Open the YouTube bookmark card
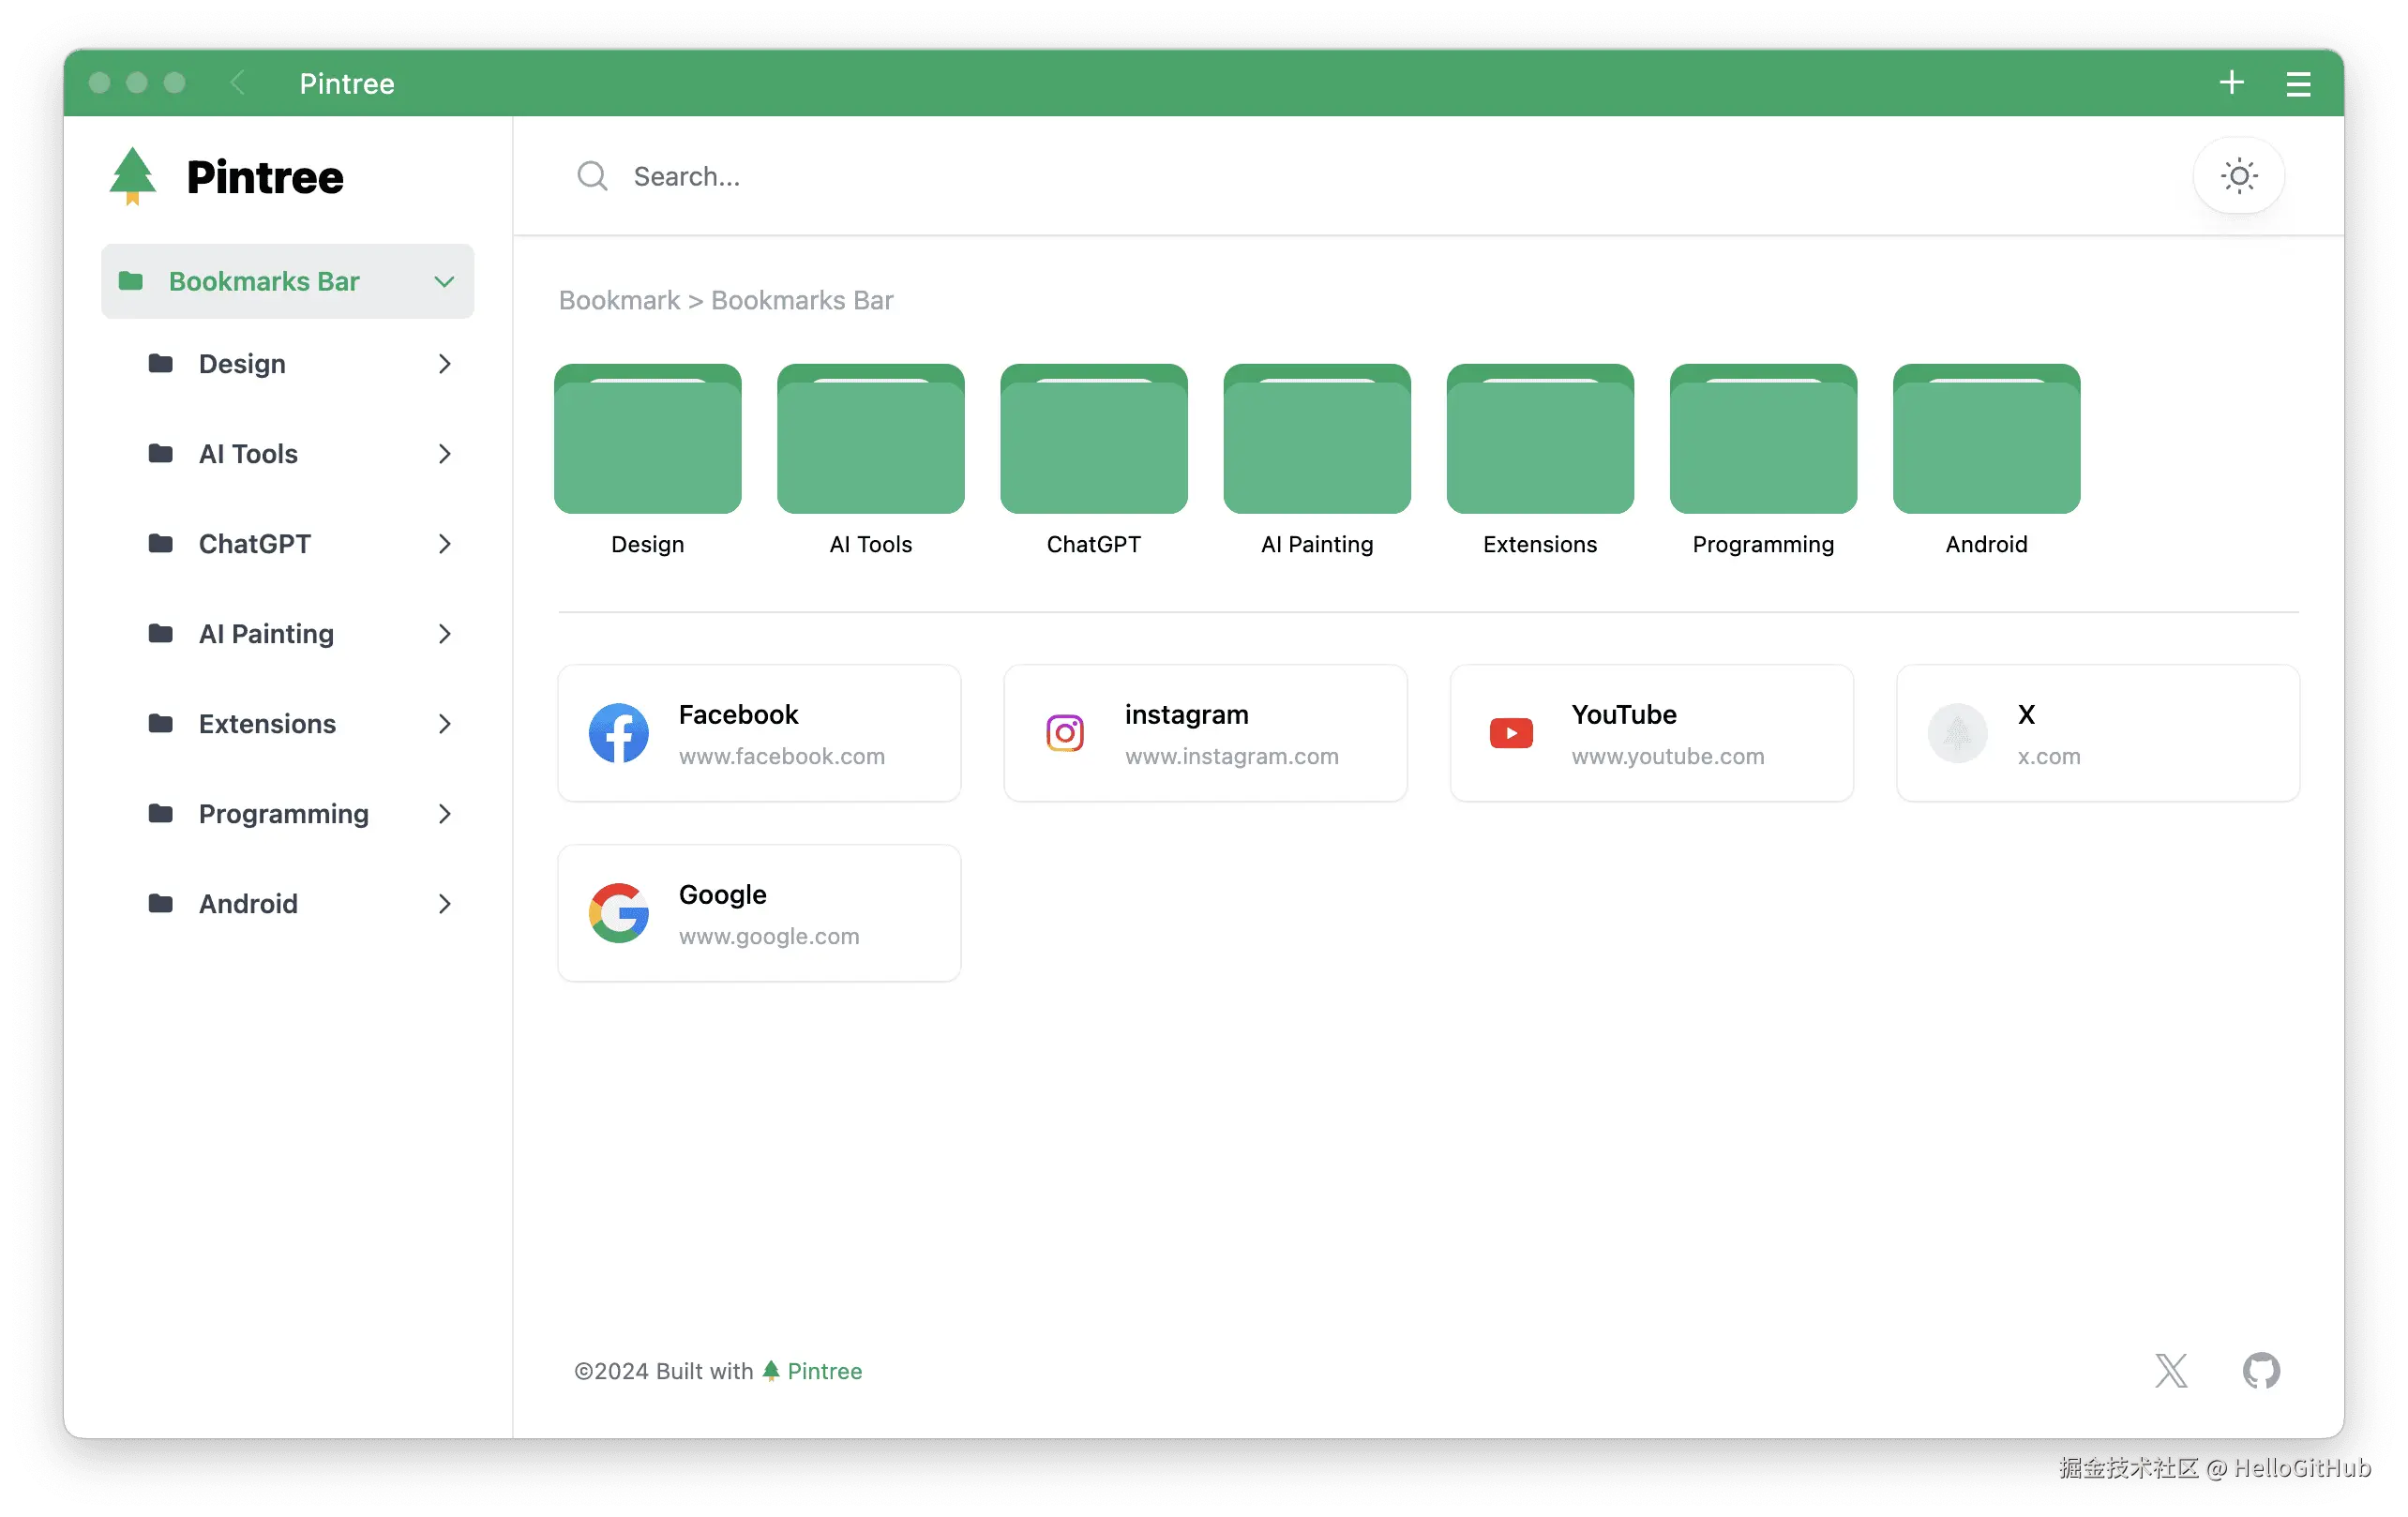This screenshot has width=2408, height=1517. click(1651, 733)
